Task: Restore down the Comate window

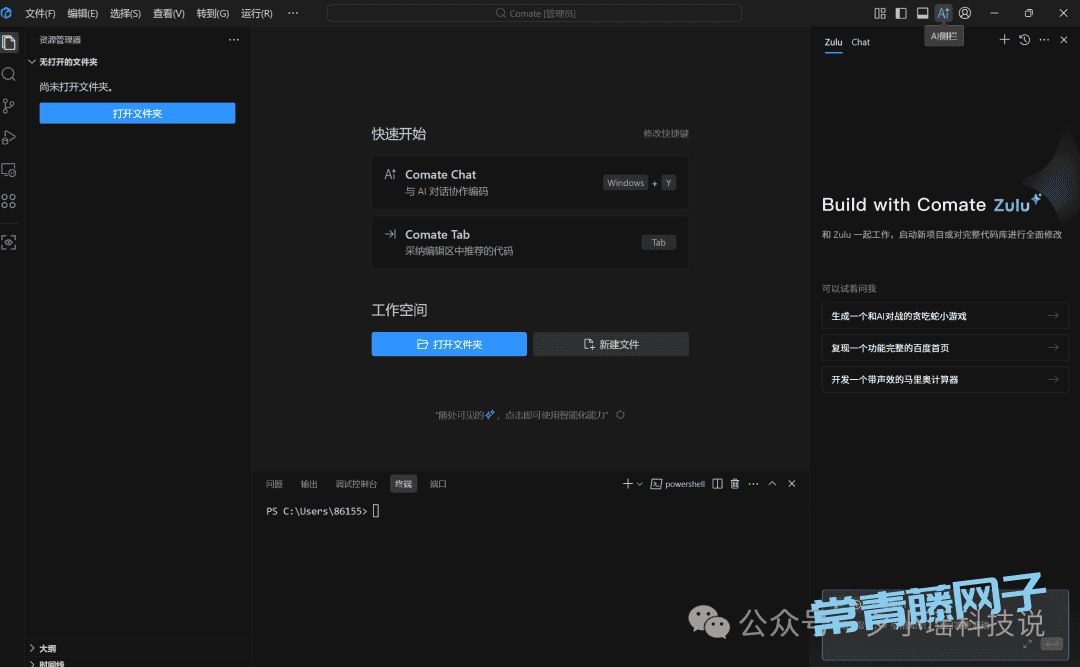Action: pyautogui.click(x=1028, y=13)
